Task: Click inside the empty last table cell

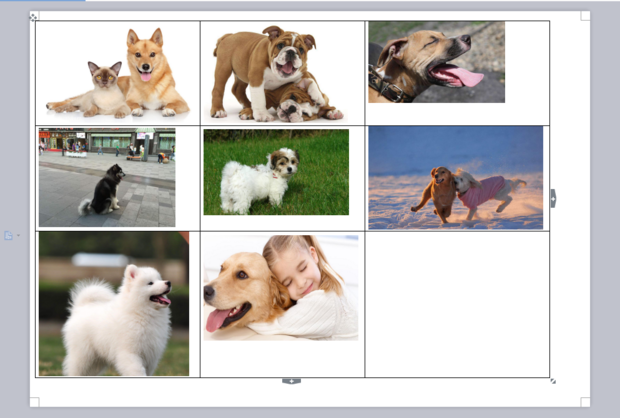Action: [457, 304]
